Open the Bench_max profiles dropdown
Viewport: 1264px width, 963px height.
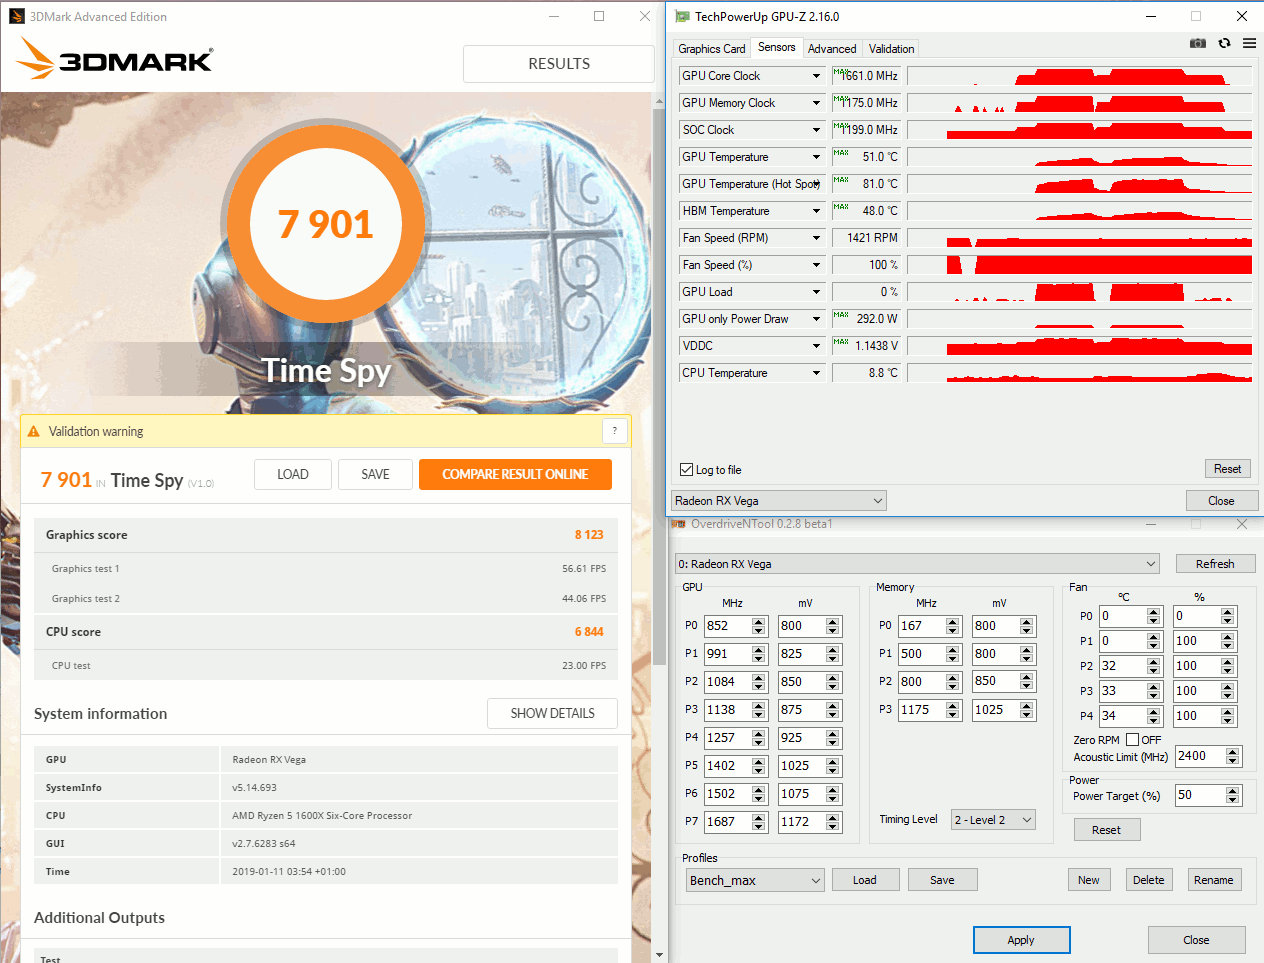755,880
